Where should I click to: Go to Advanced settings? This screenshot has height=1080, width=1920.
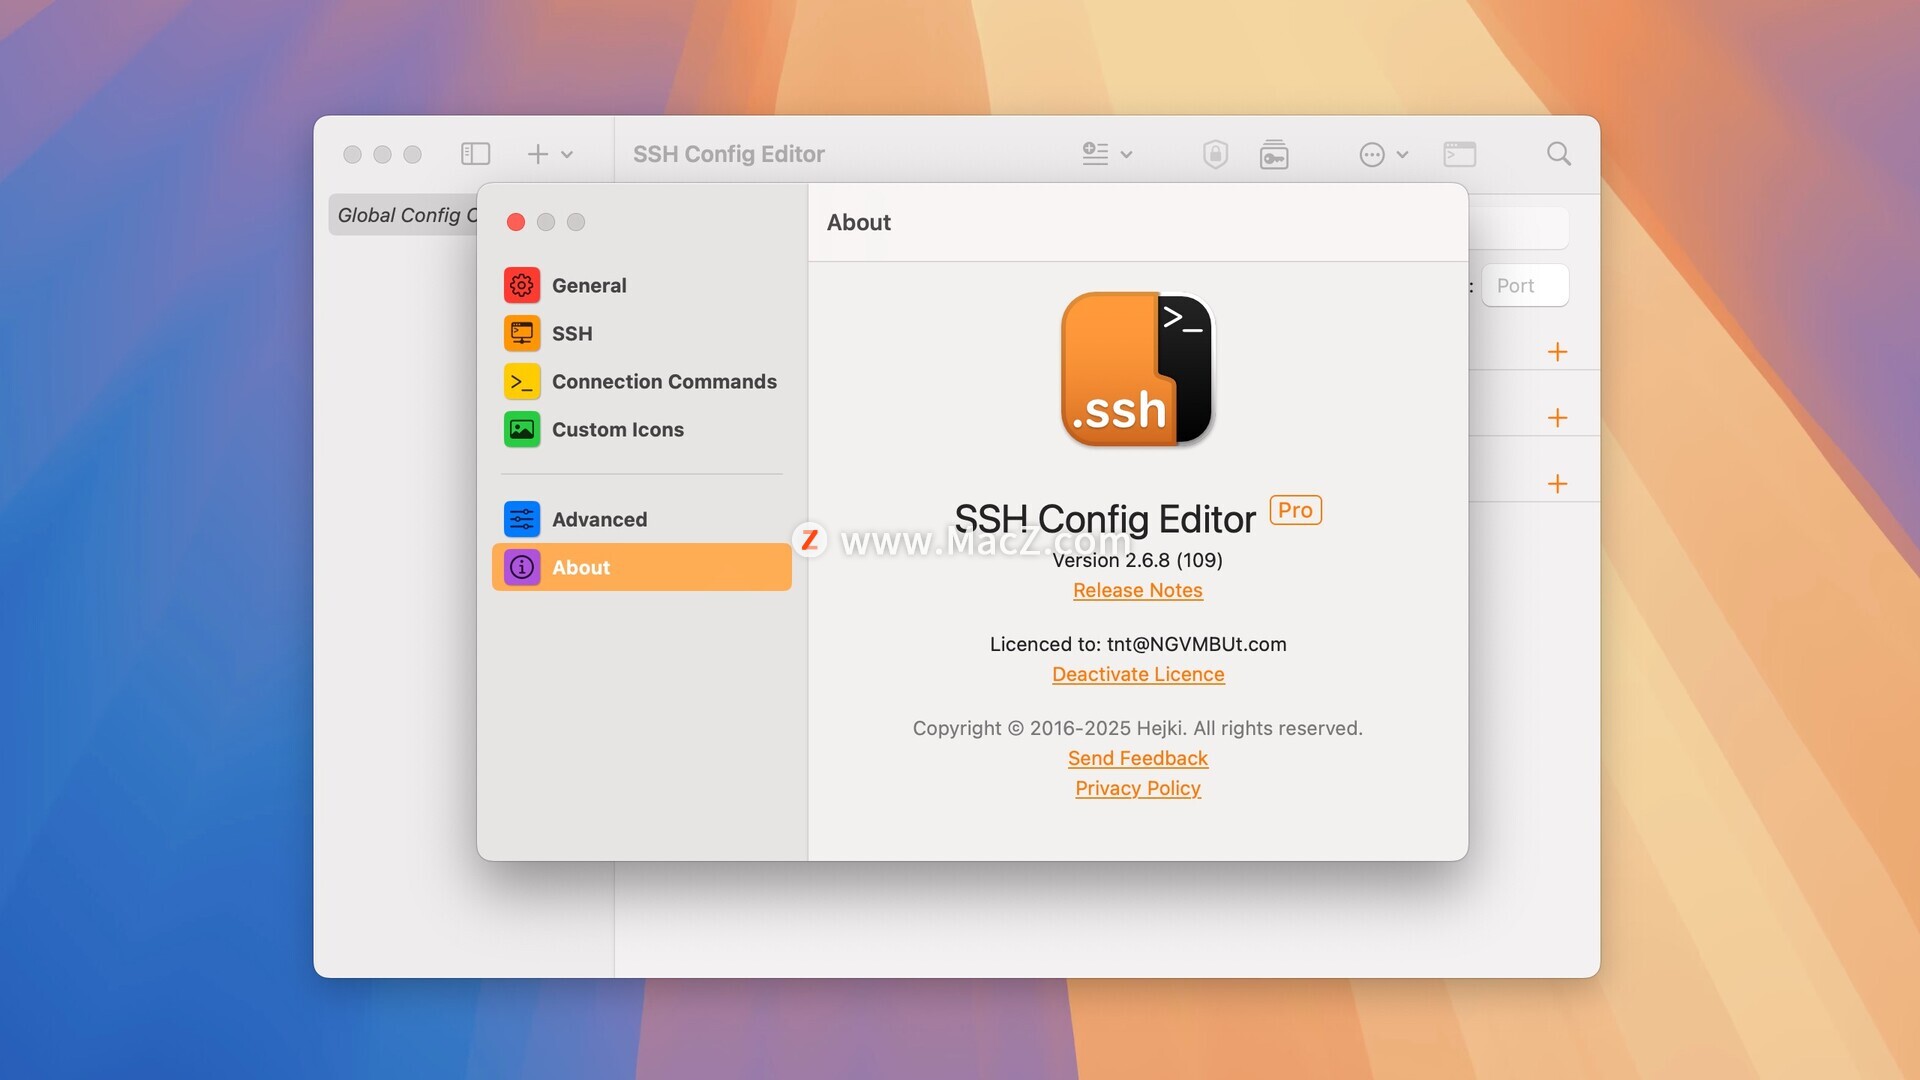tap(641, 519)
